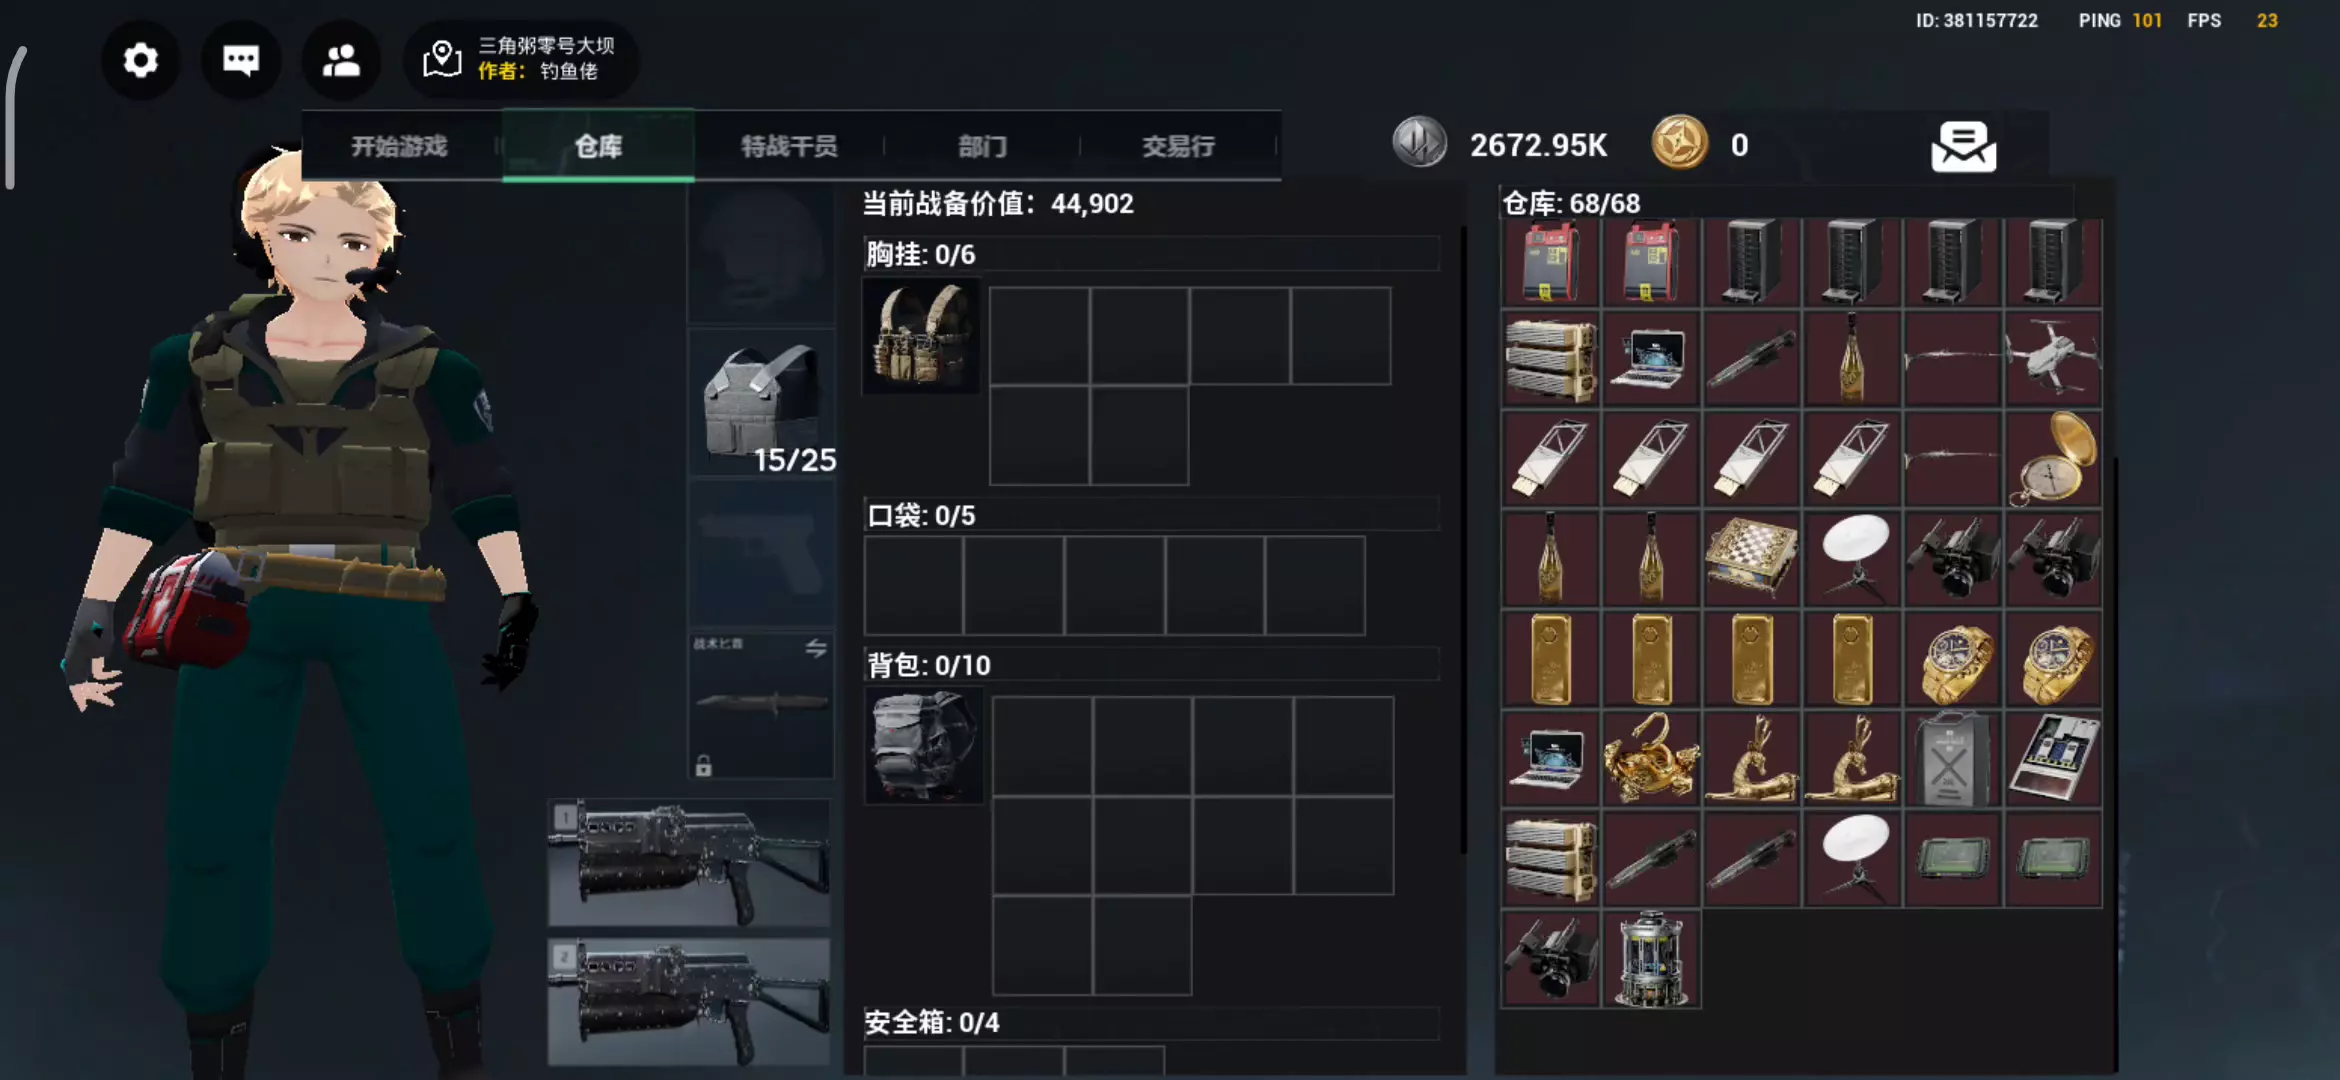Select the first primary weapon slot

(689, 863)
